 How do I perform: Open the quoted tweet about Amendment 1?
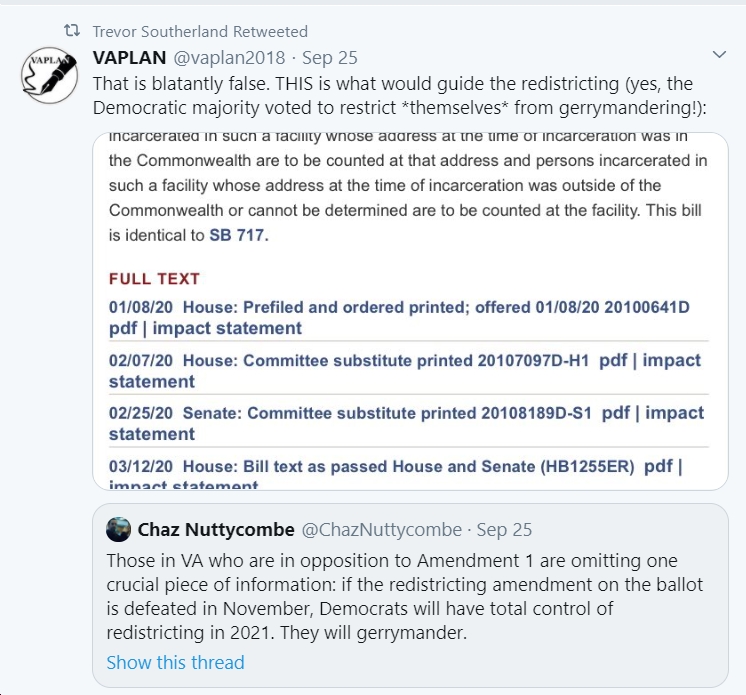410,595
